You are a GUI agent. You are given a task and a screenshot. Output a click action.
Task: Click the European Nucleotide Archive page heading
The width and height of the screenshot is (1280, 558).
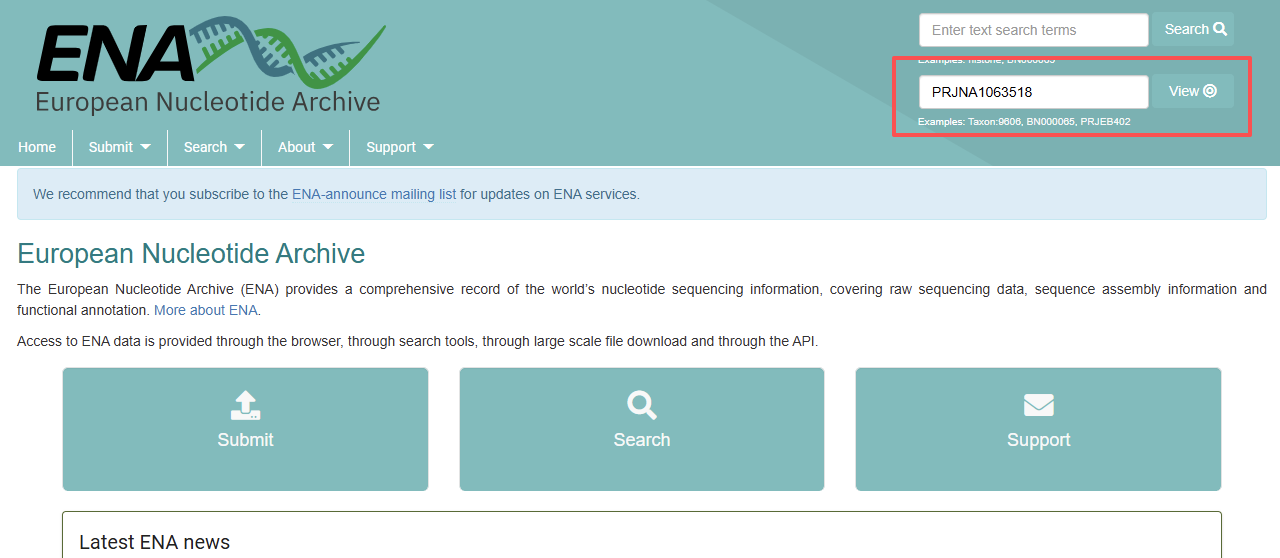click(191, 253)
